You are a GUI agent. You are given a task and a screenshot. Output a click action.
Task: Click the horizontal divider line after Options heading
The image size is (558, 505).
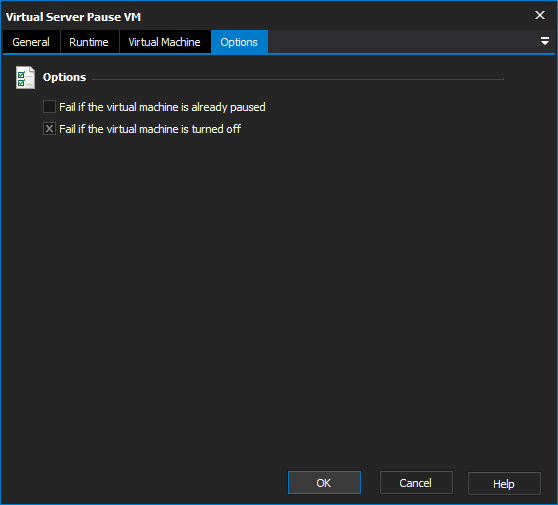pyautogui.click(x=298, y=79)
